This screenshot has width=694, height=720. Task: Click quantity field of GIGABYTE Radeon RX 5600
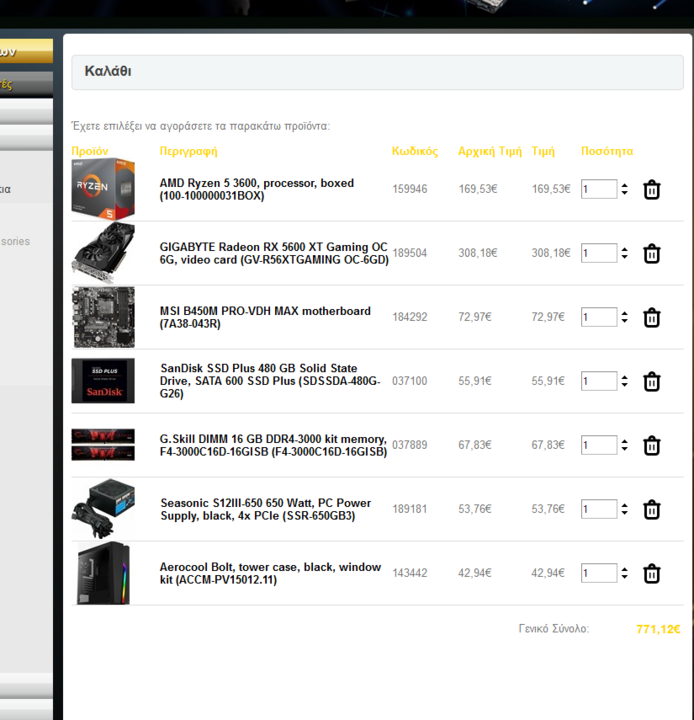[x=599, y=253]
